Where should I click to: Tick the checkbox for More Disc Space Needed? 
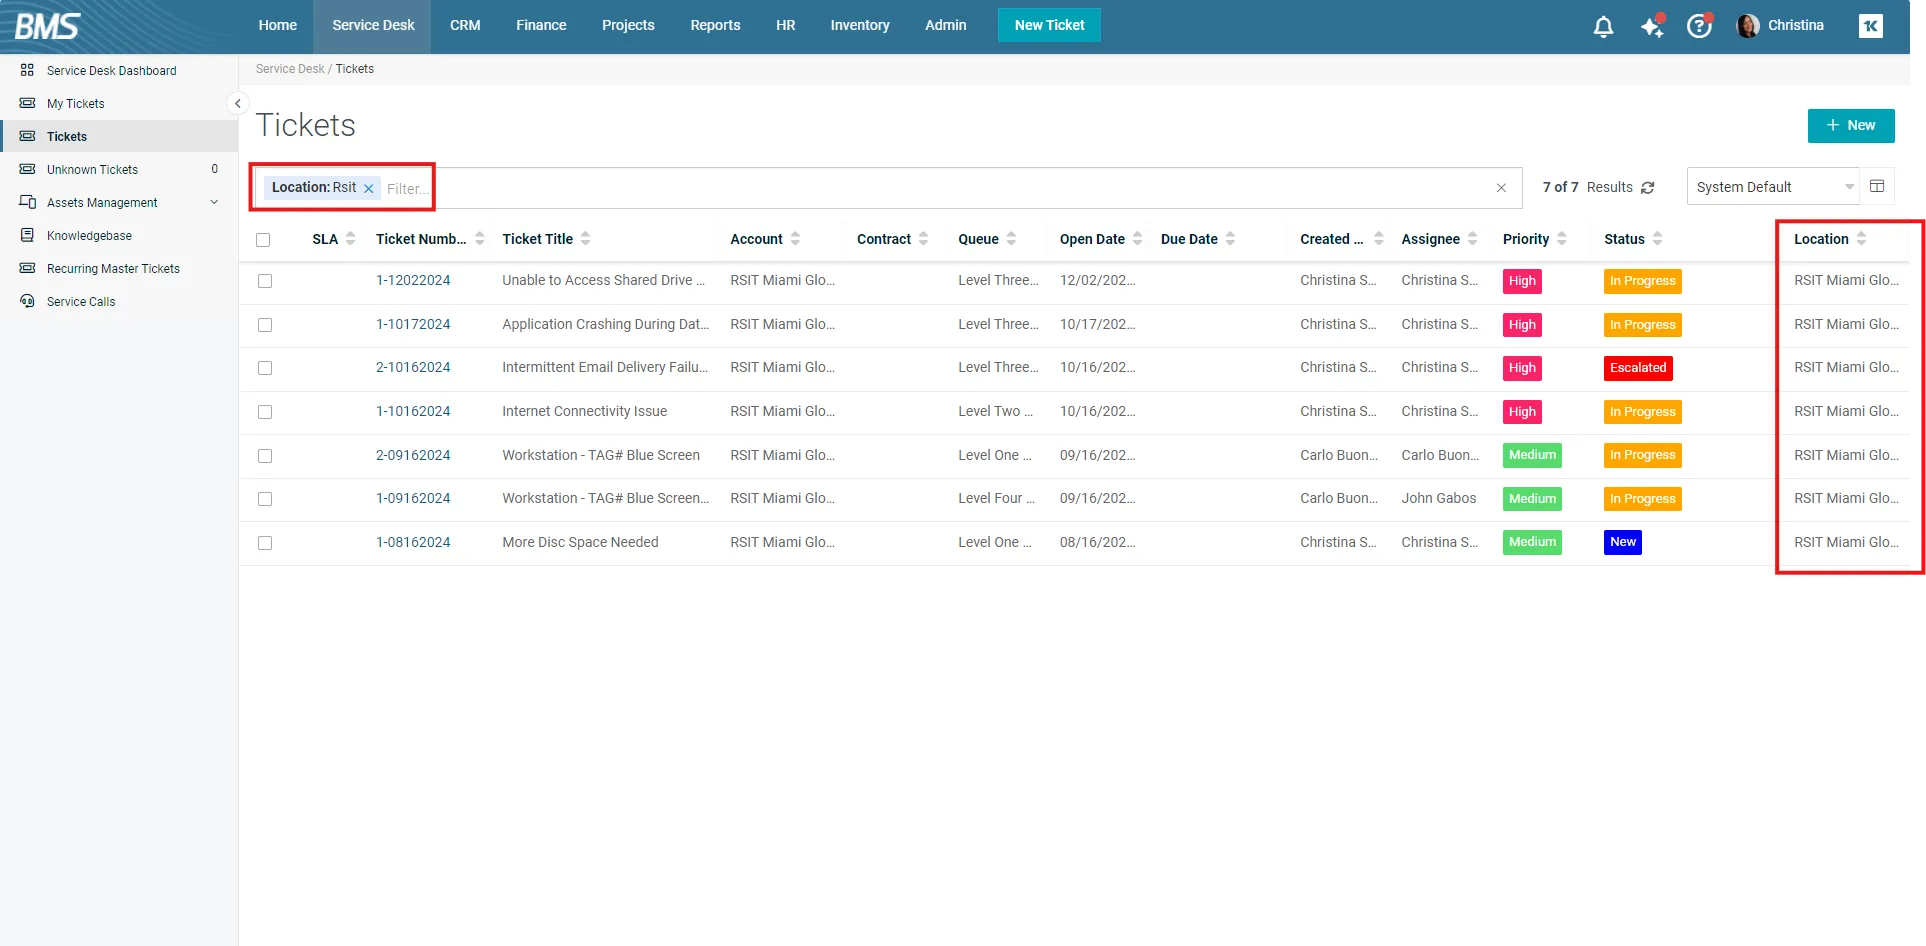[265, 543]
